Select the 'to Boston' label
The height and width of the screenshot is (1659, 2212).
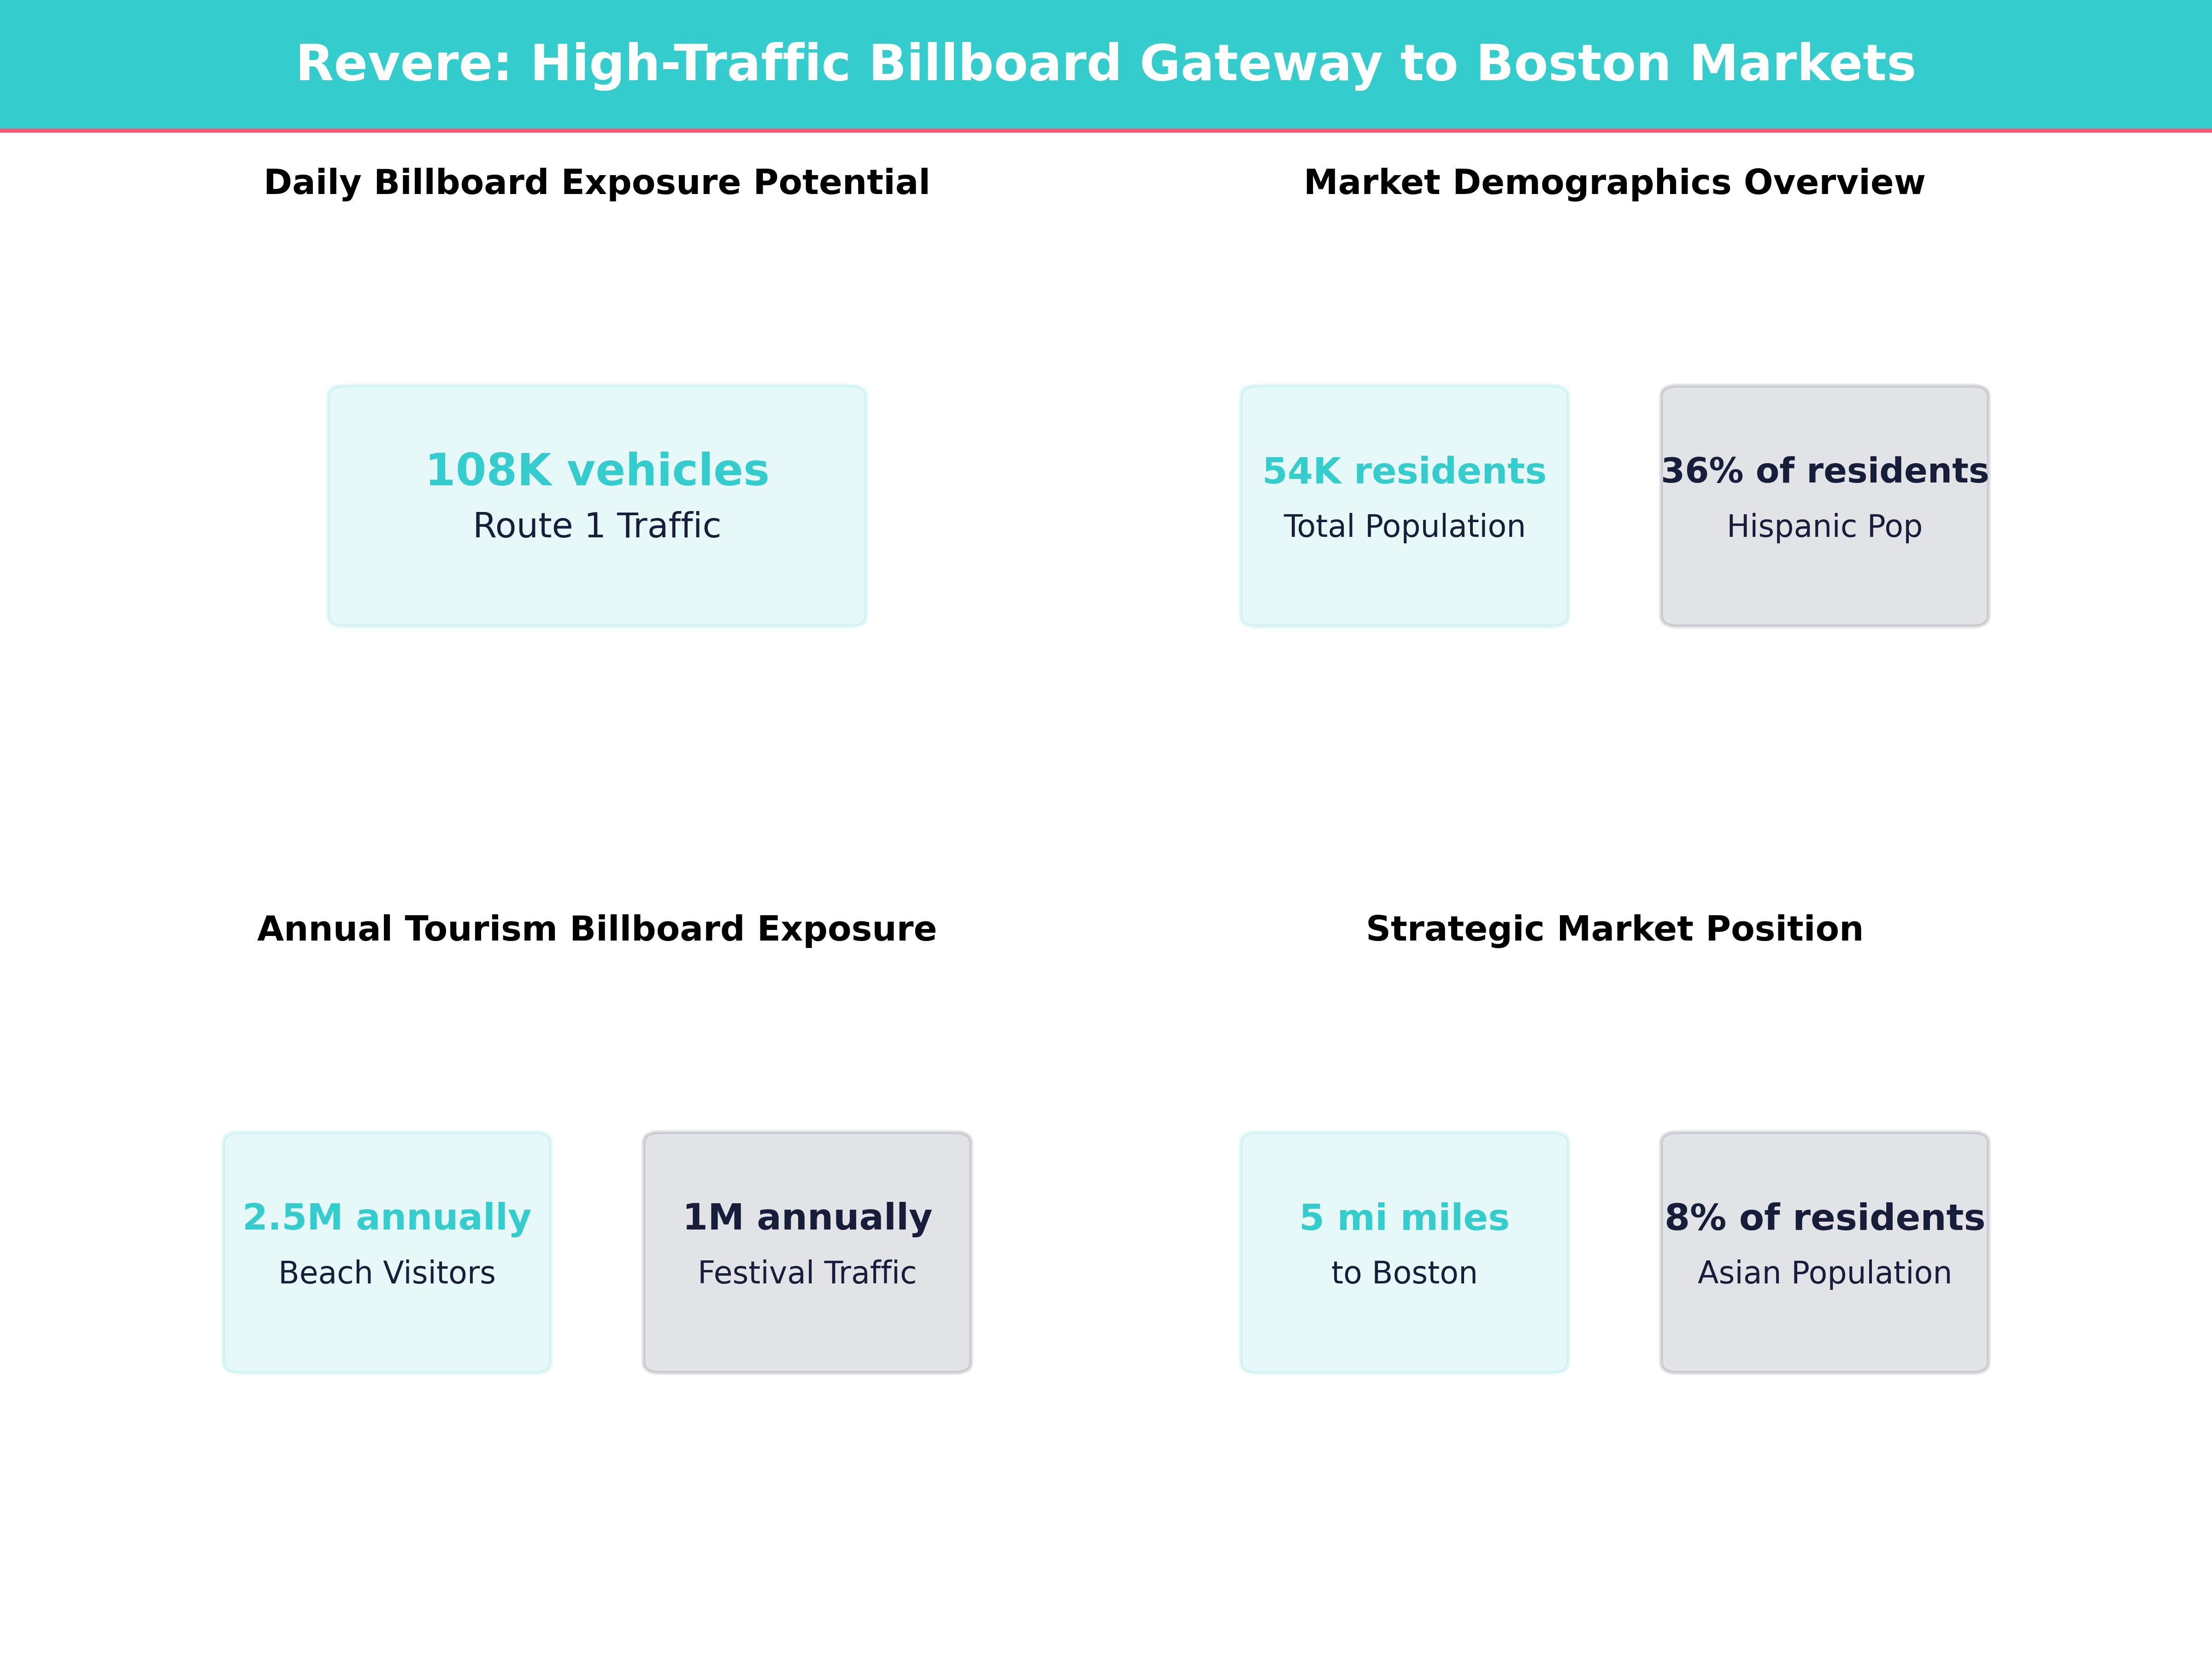1404,1273
